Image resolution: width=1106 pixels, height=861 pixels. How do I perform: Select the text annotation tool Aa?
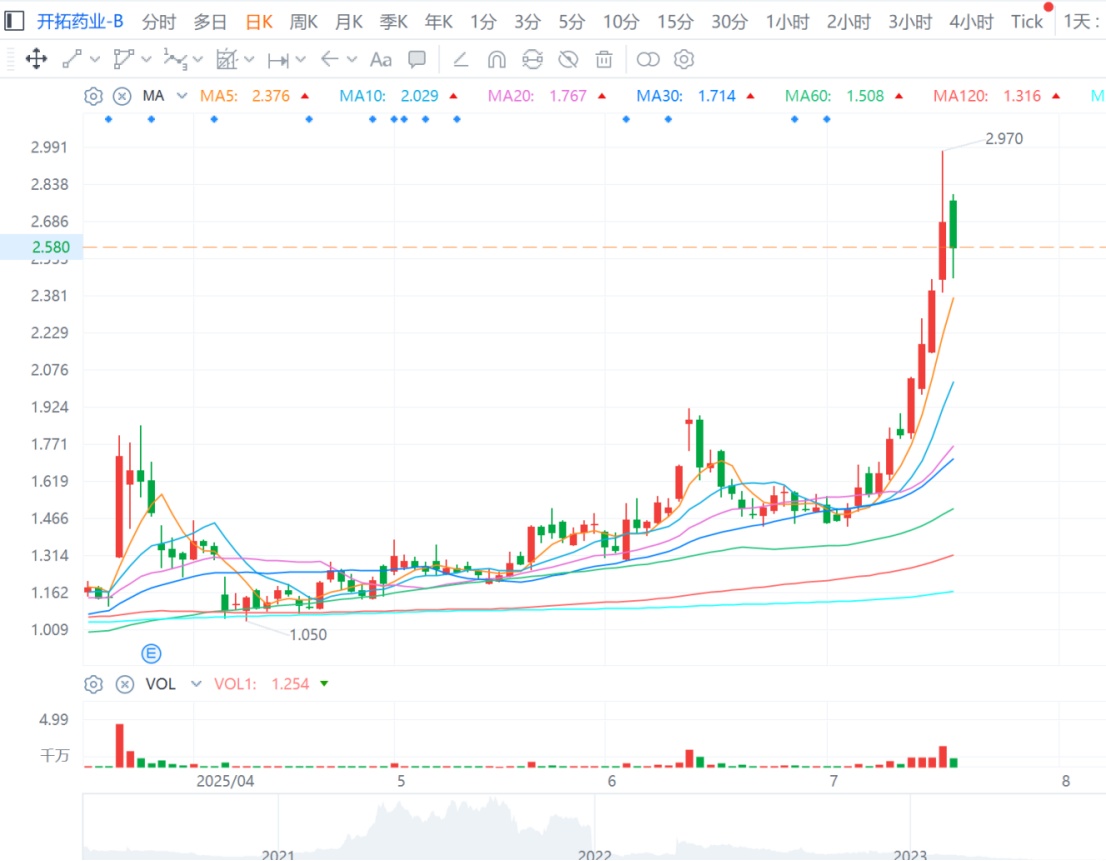pyautogui.click(x=380, y=60)
